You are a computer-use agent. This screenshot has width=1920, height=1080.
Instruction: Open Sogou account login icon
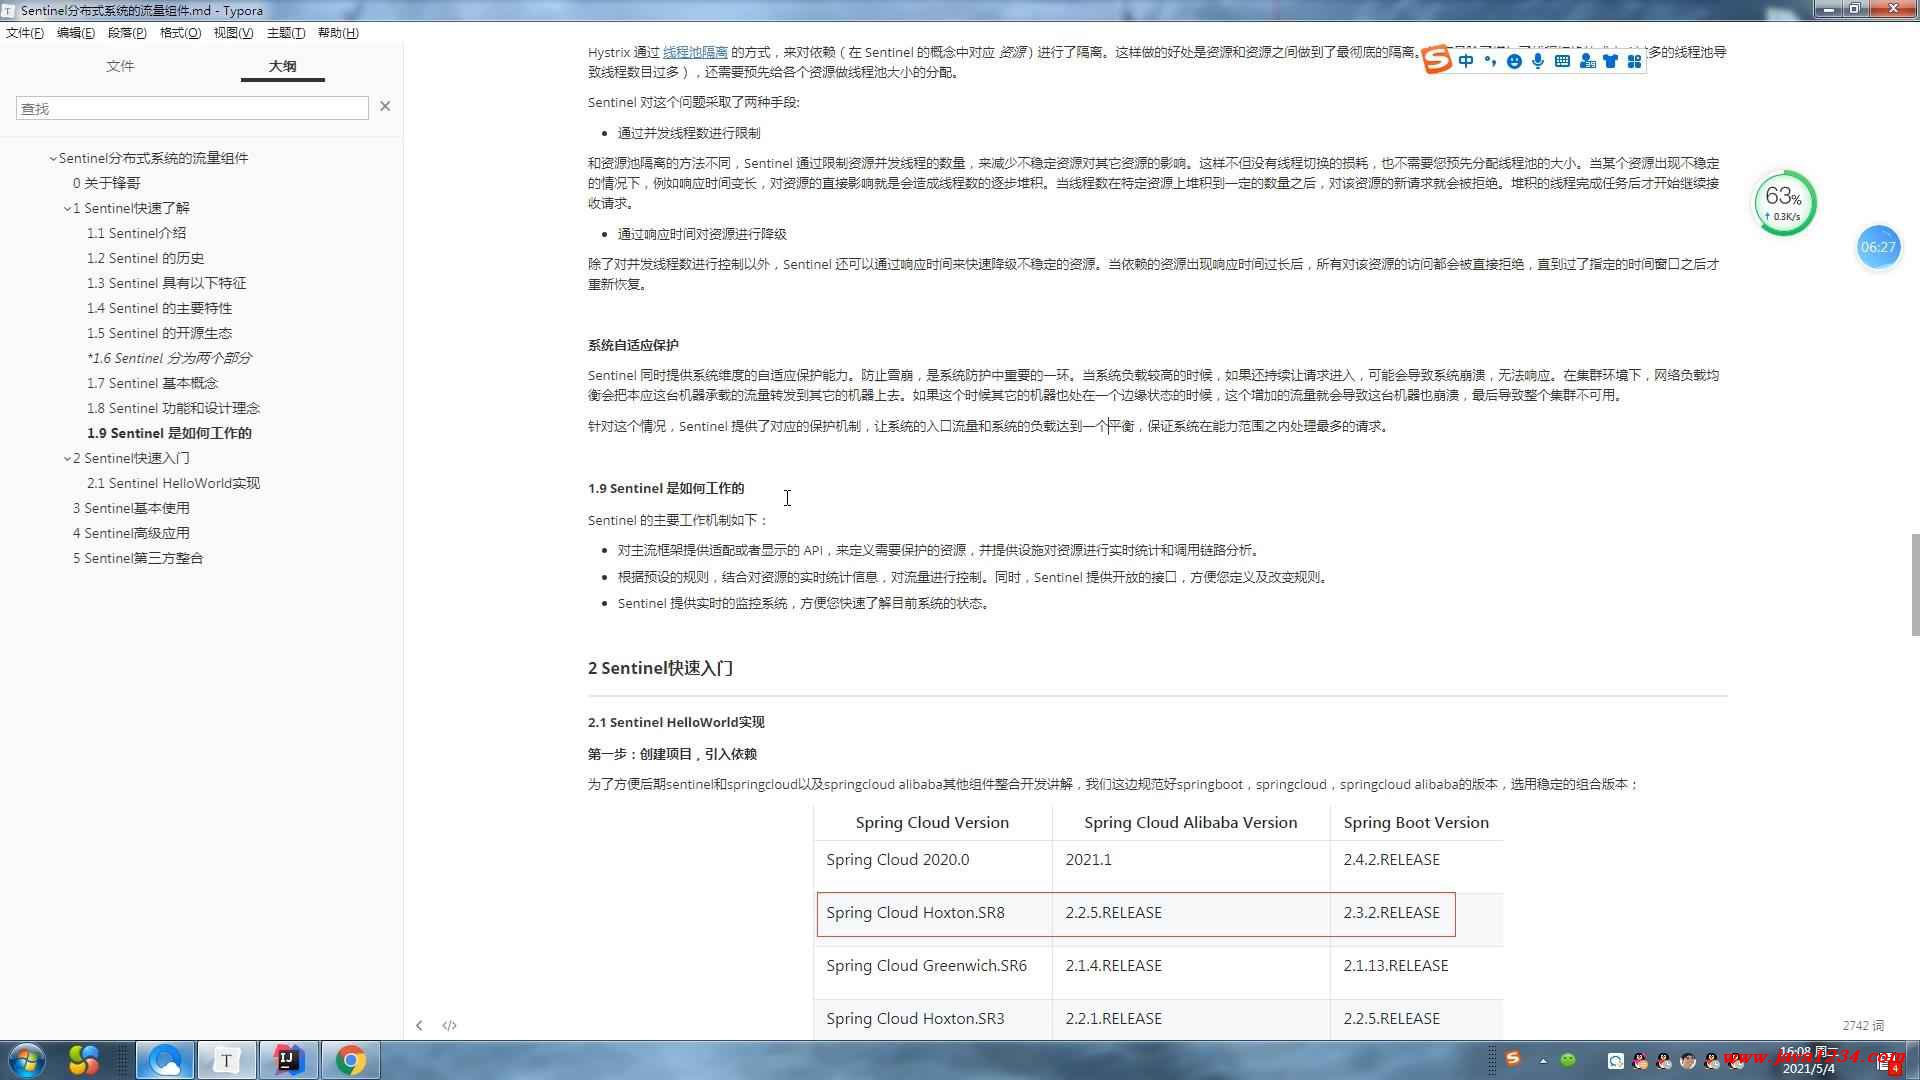point(1587,61)
